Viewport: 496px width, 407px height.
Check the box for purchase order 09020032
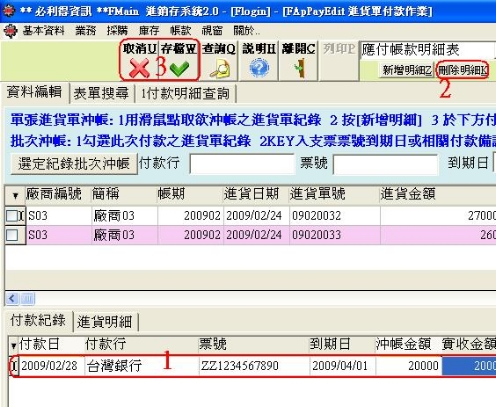click(12, 216)
